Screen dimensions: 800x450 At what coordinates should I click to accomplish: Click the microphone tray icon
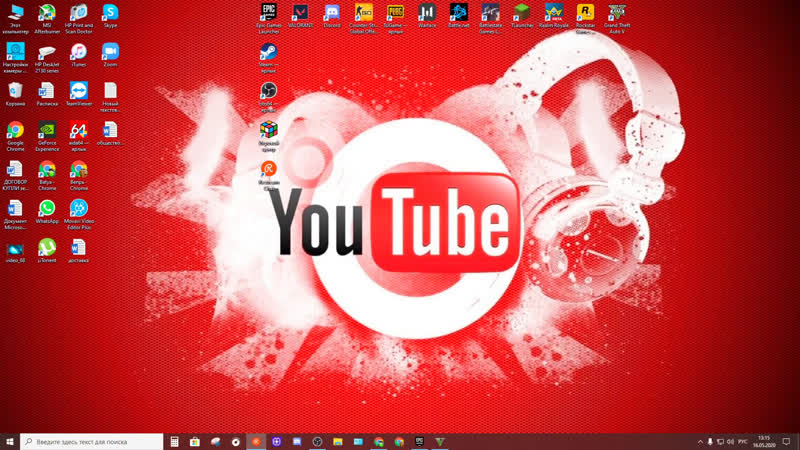710,442
